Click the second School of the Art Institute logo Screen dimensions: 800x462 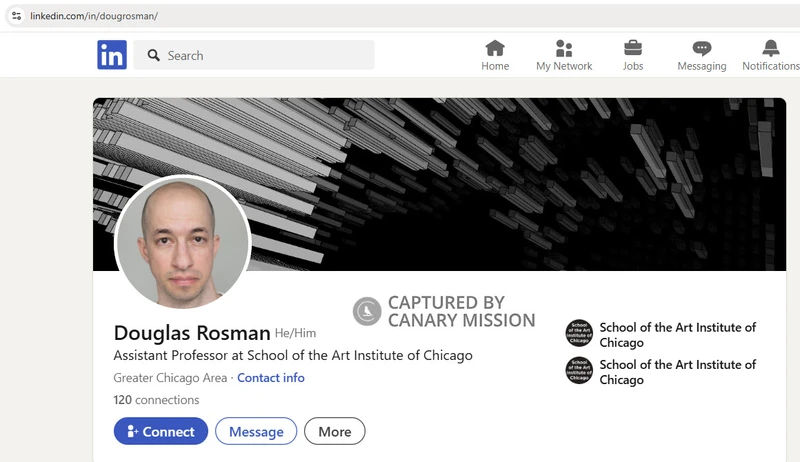[579, 371]
